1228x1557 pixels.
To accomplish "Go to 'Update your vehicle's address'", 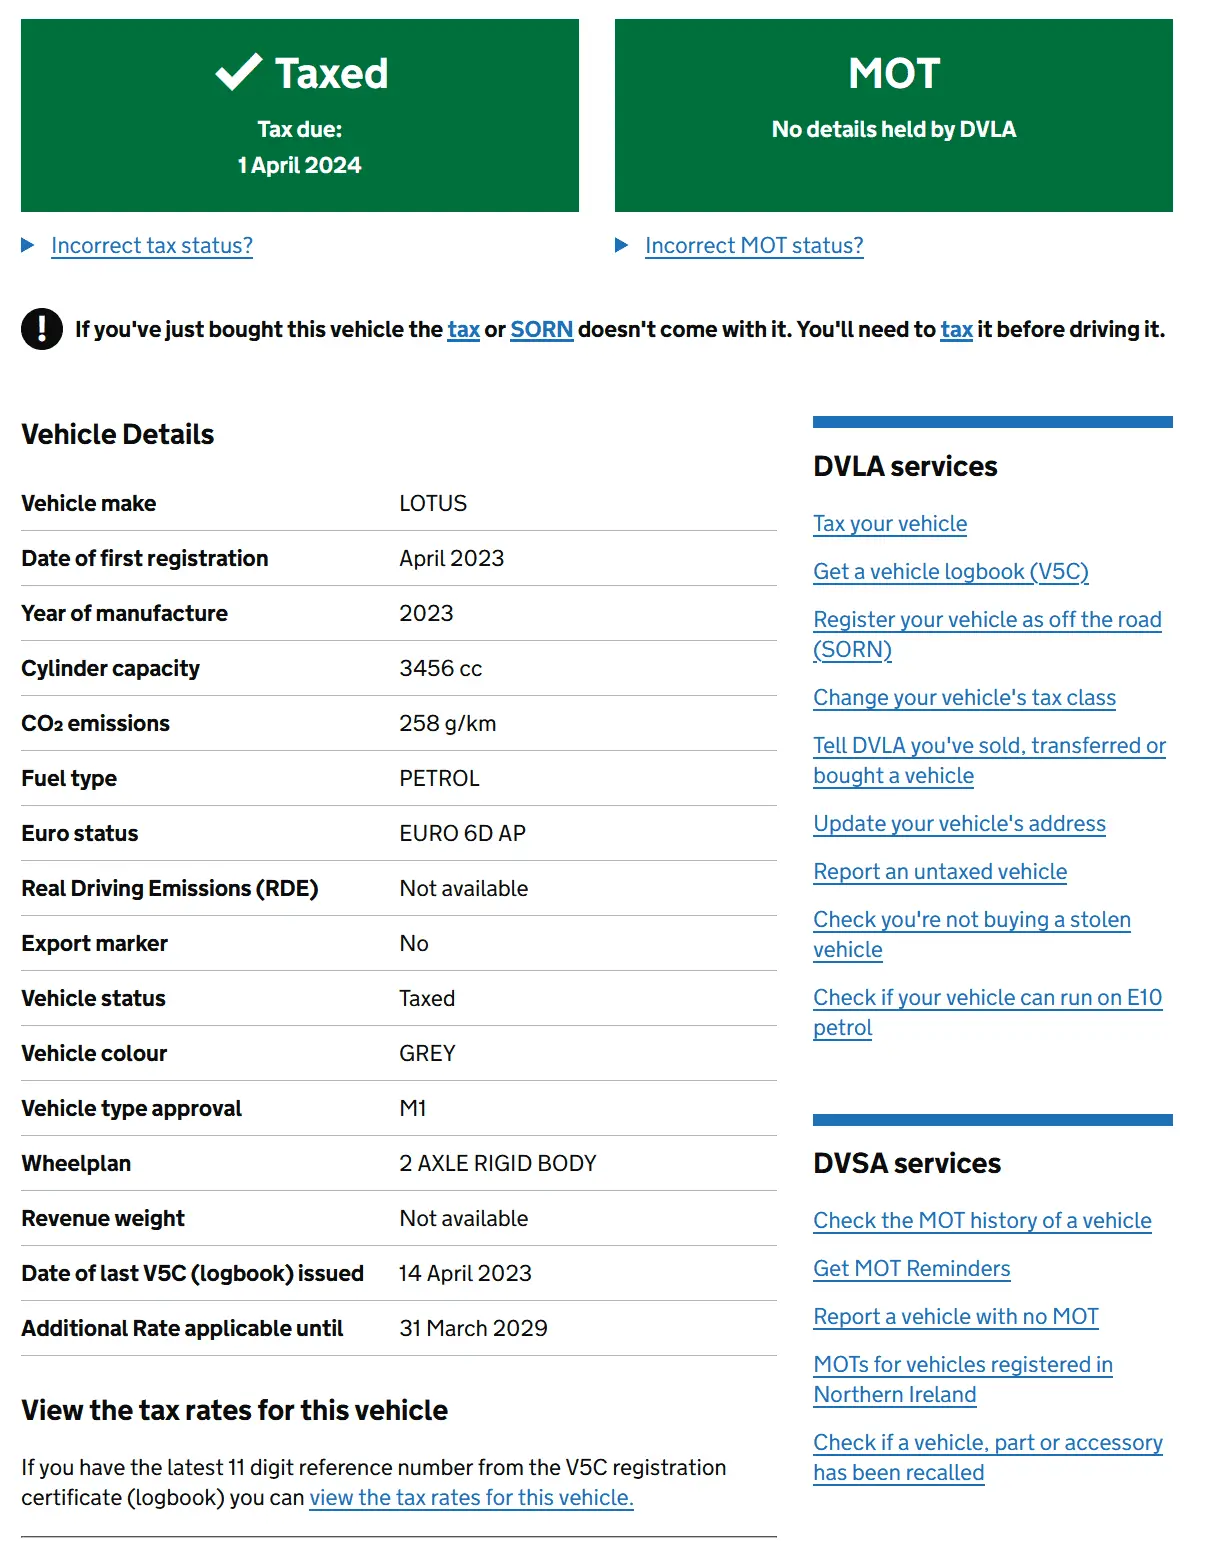I will tap(959, 824).
